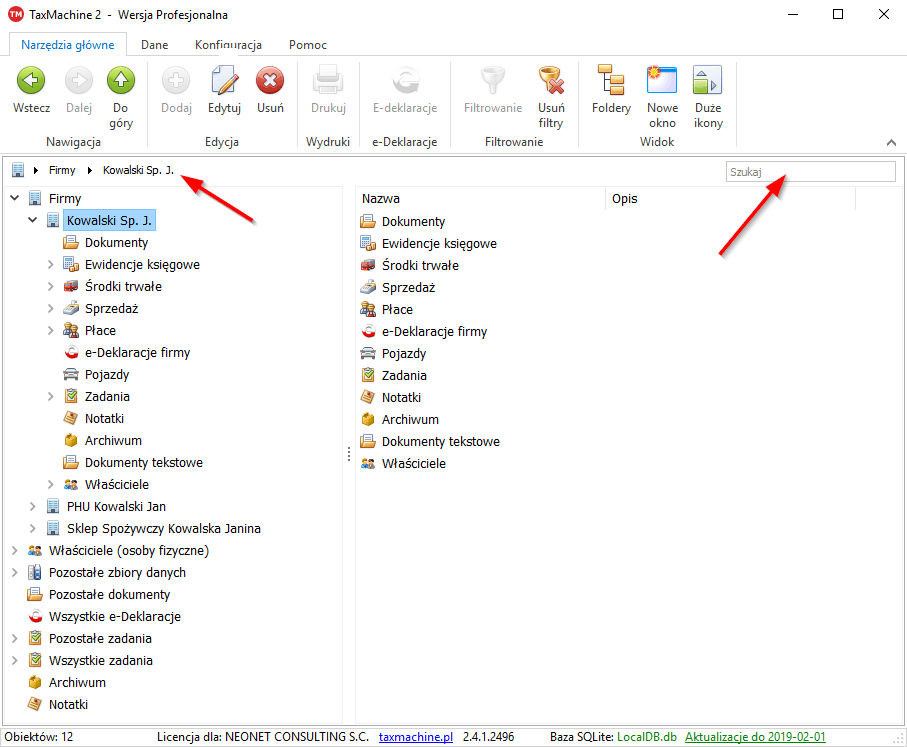The image size is (907, 747).
Task: Collapse the Kowalski Sp. J. tree node
Action: 33,221
